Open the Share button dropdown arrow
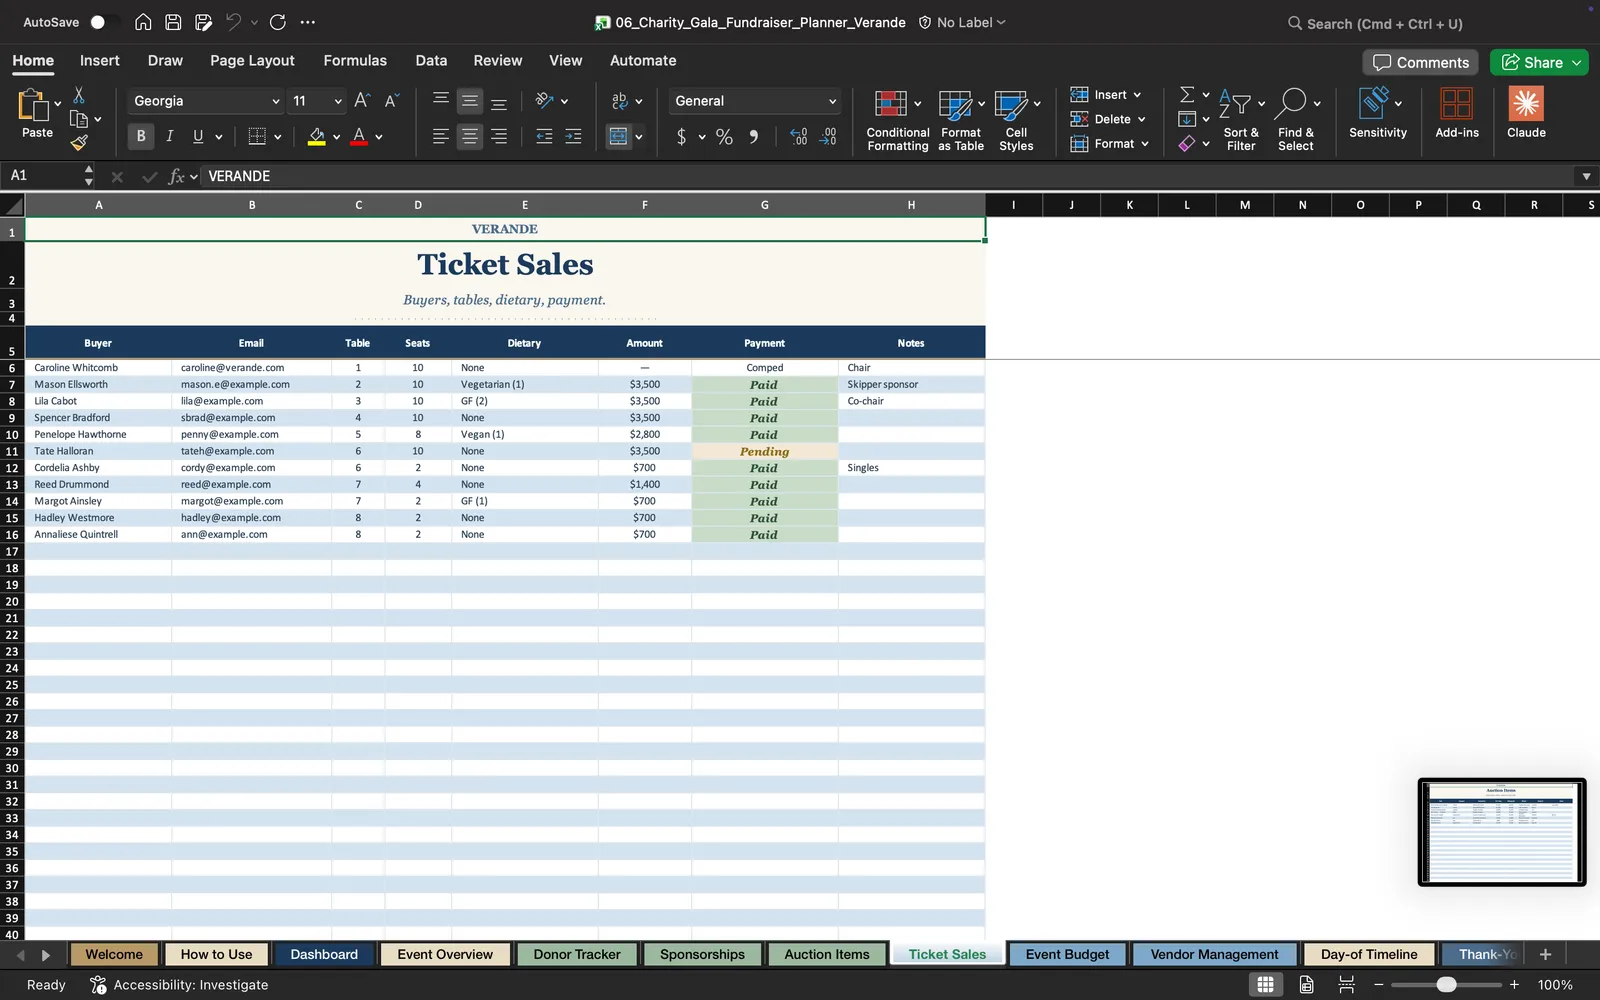This screenshot has height=1000, width=1600. tap(1577, 62)
